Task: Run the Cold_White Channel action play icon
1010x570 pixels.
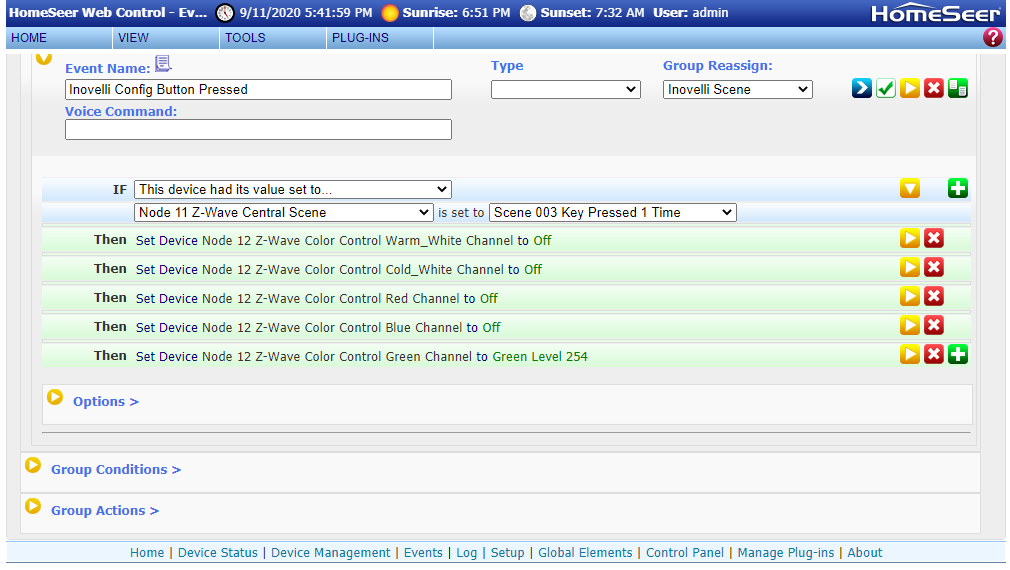Action: click(910, 267)
